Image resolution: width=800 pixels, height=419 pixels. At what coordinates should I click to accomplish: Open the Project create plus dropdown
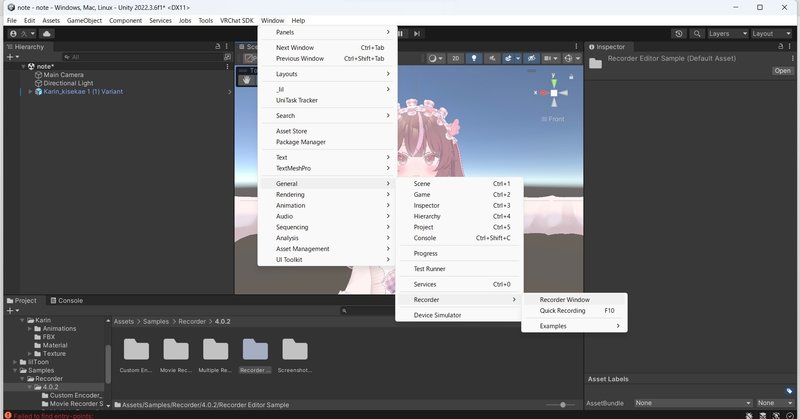coord(12,310)
